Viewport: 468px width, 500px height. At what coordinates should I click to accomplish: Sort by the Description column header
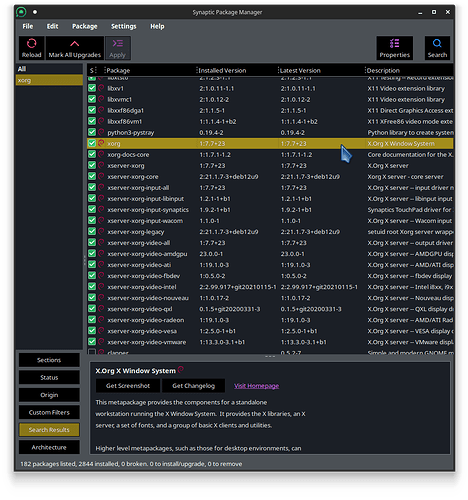[409, 70]
